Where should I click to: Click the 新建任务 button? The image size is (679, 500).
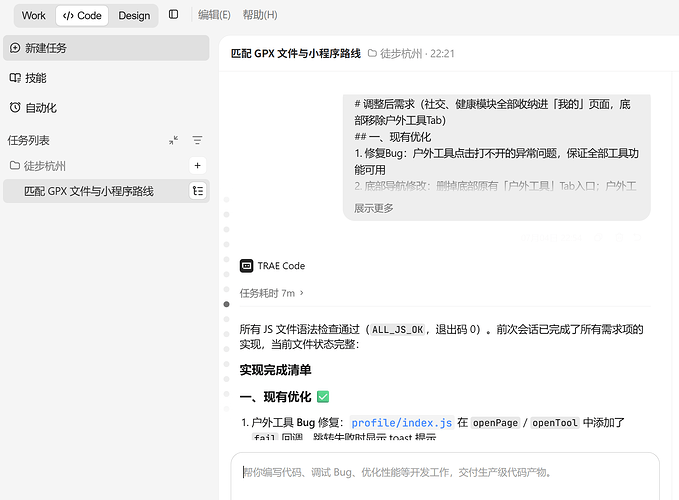tap(106, 48)
